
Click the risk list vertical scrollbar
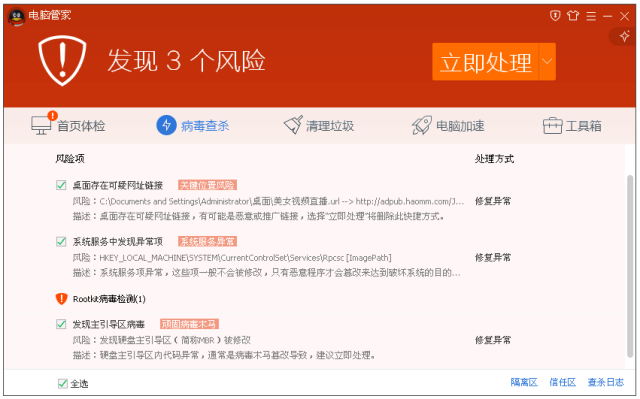tap(630, 267)
